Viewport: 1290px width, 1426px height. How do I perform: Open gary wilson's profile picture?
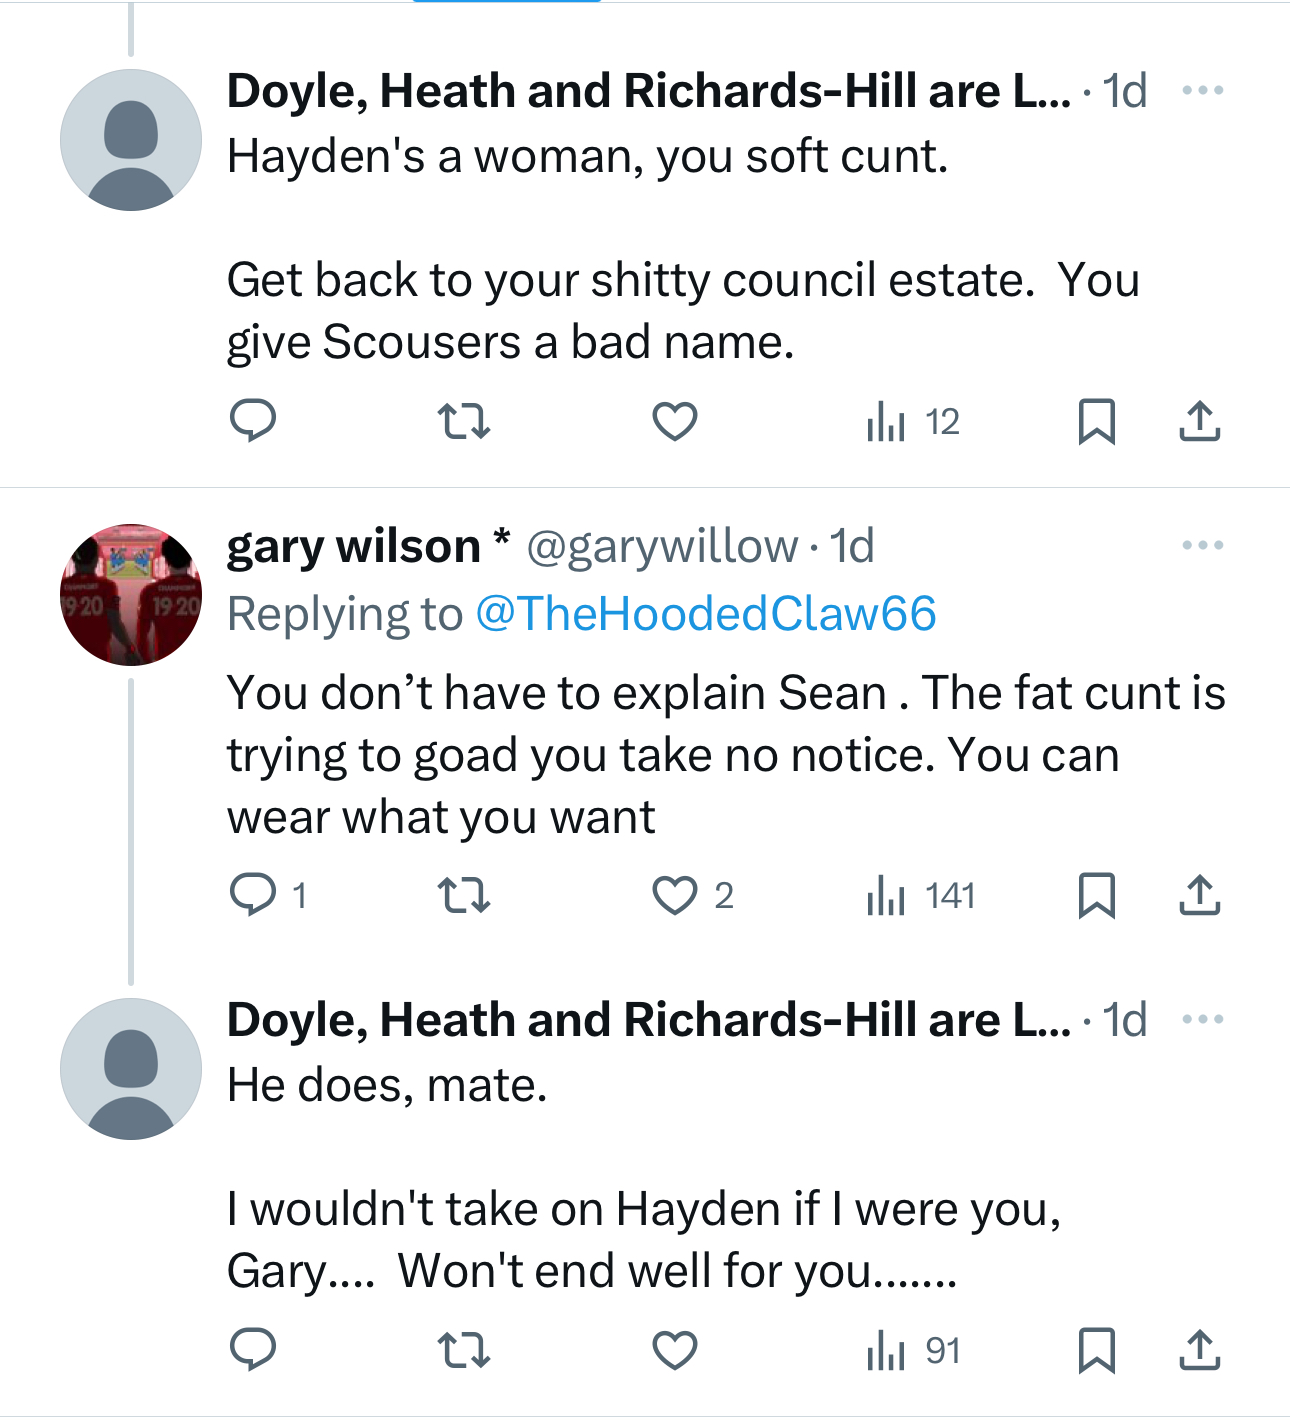(x=131, y=594)
